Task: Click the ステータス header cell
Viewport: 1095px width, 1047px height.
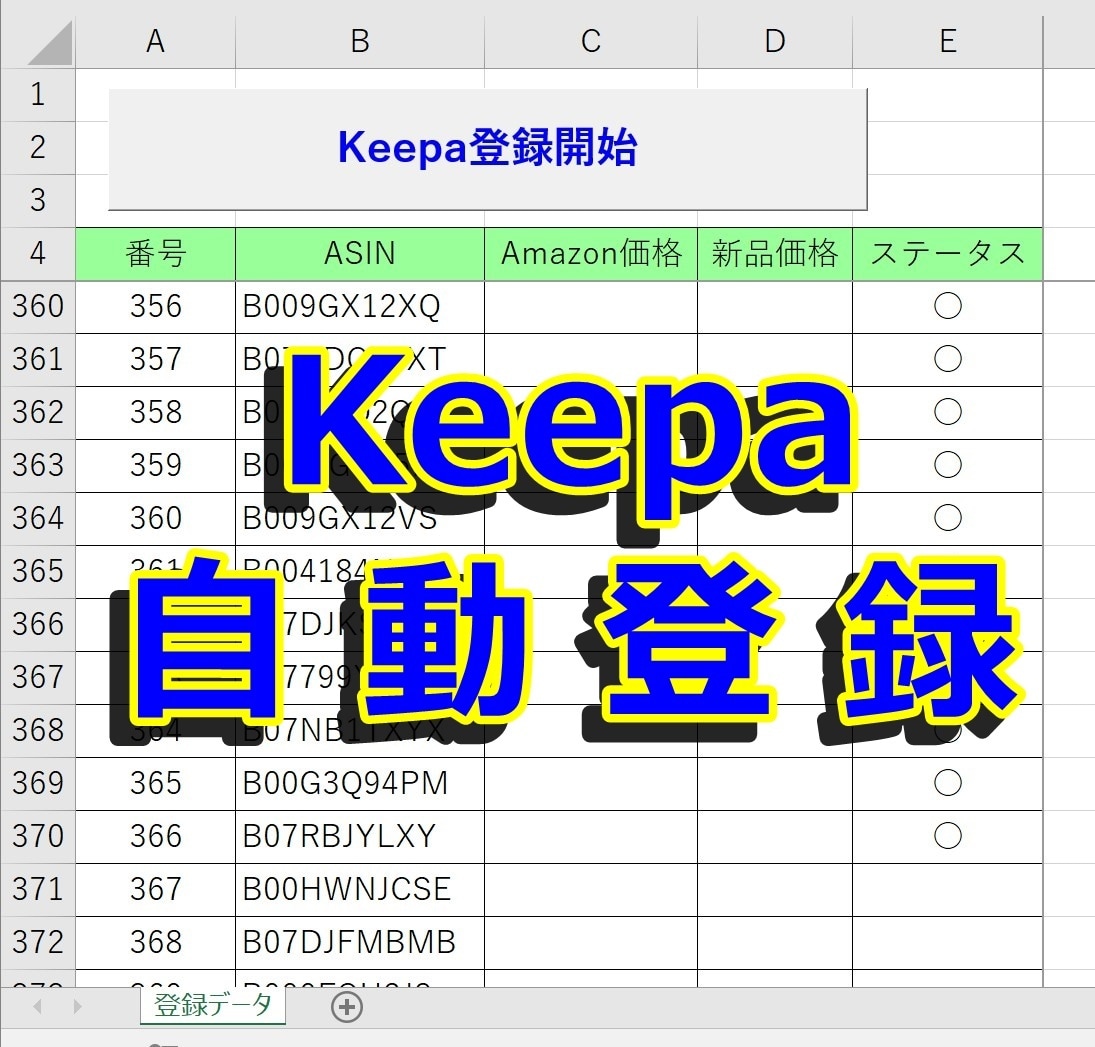Action: [x=948, y=254]
